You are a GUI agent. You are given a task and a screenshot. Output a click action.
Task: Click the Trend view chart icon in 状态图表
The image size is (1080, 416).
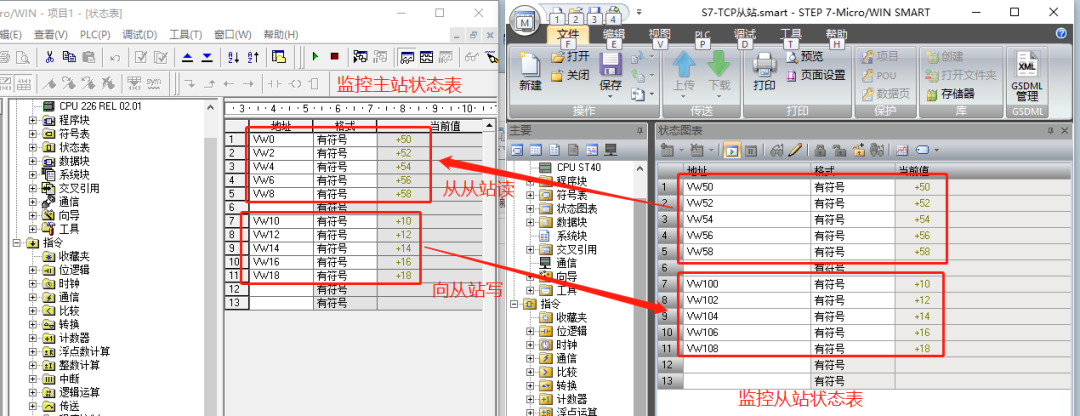tap(902, 149)
